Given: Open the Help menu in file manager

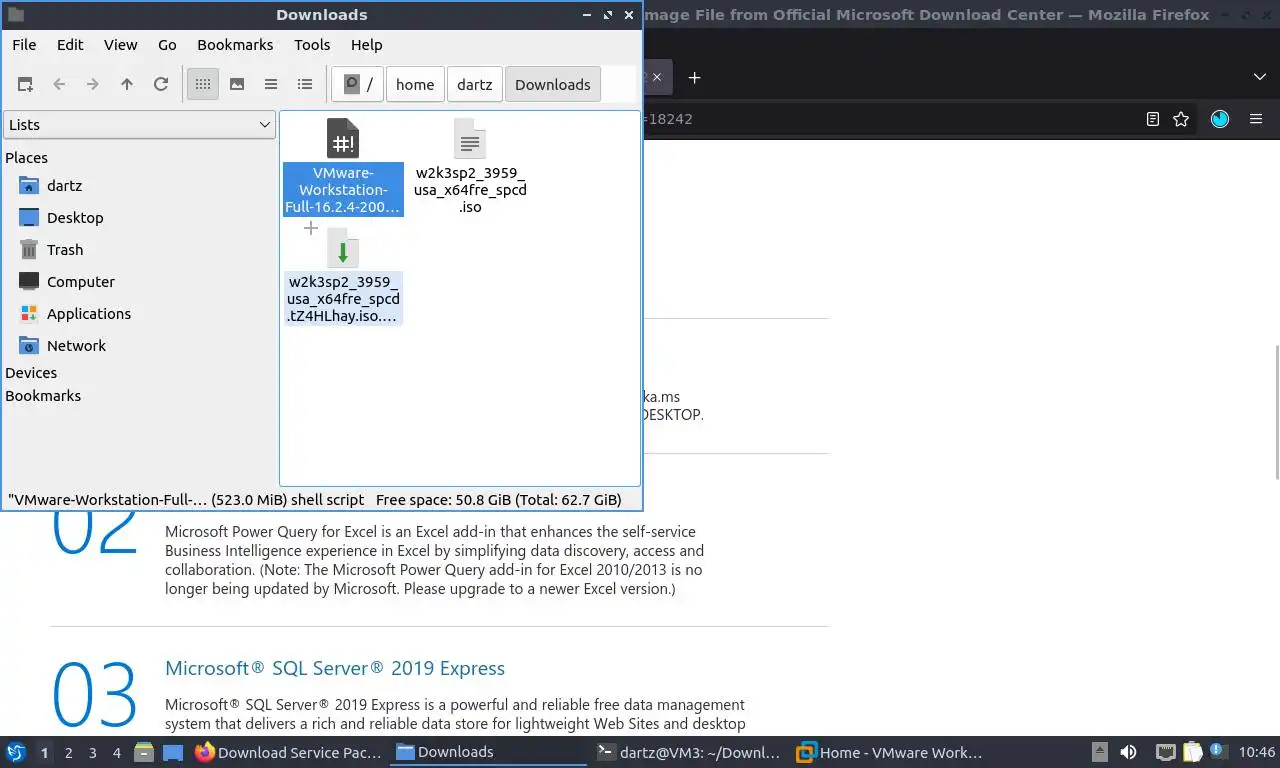Looking at the screenshot, I should tap(367, 45).
